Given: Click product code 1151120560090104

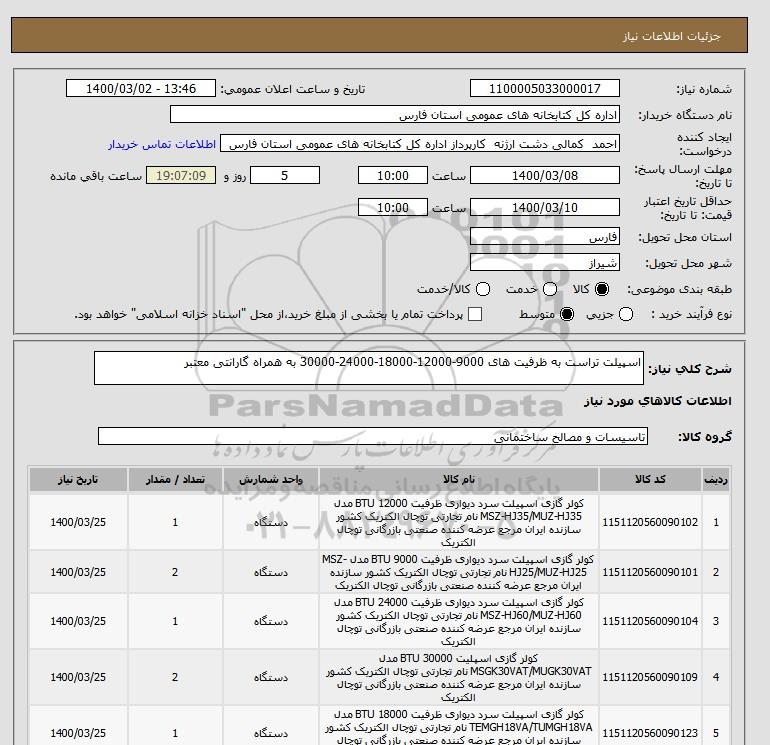Looking at the screenshot, I should (650, 622).
